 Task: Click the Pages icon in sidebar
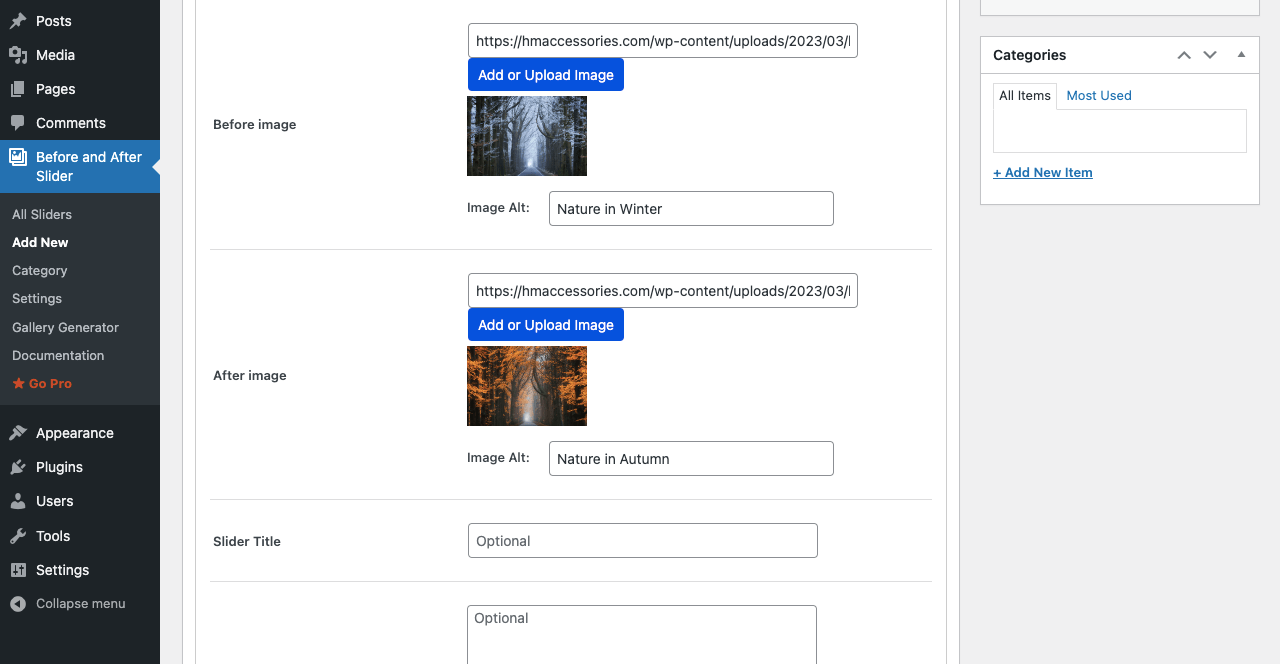click(x=18, y=89)
